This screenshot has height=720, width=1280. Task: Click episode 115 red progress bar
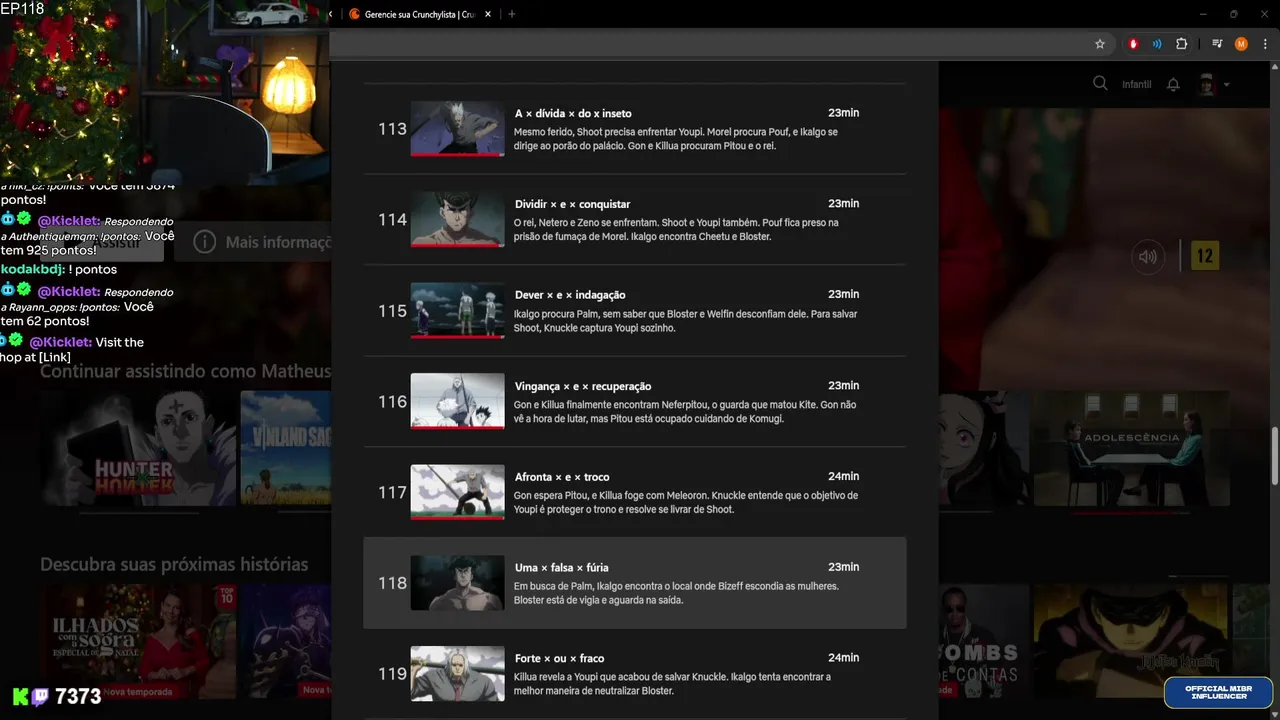click(457, 337)
